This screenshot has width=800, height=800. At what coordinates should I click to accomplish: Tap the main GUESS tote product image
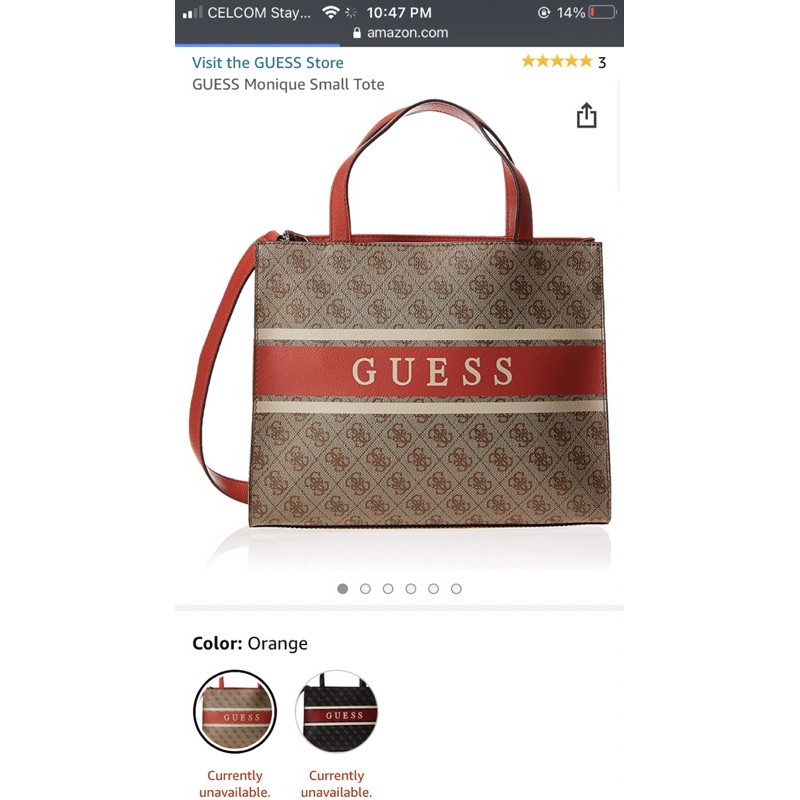point(401,314)
